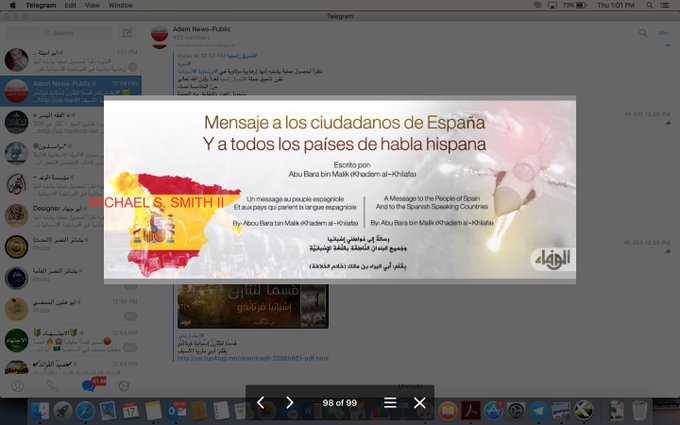Search within Adem News-Public chat
The image size is (680, 425).
(x=643, y=33)
